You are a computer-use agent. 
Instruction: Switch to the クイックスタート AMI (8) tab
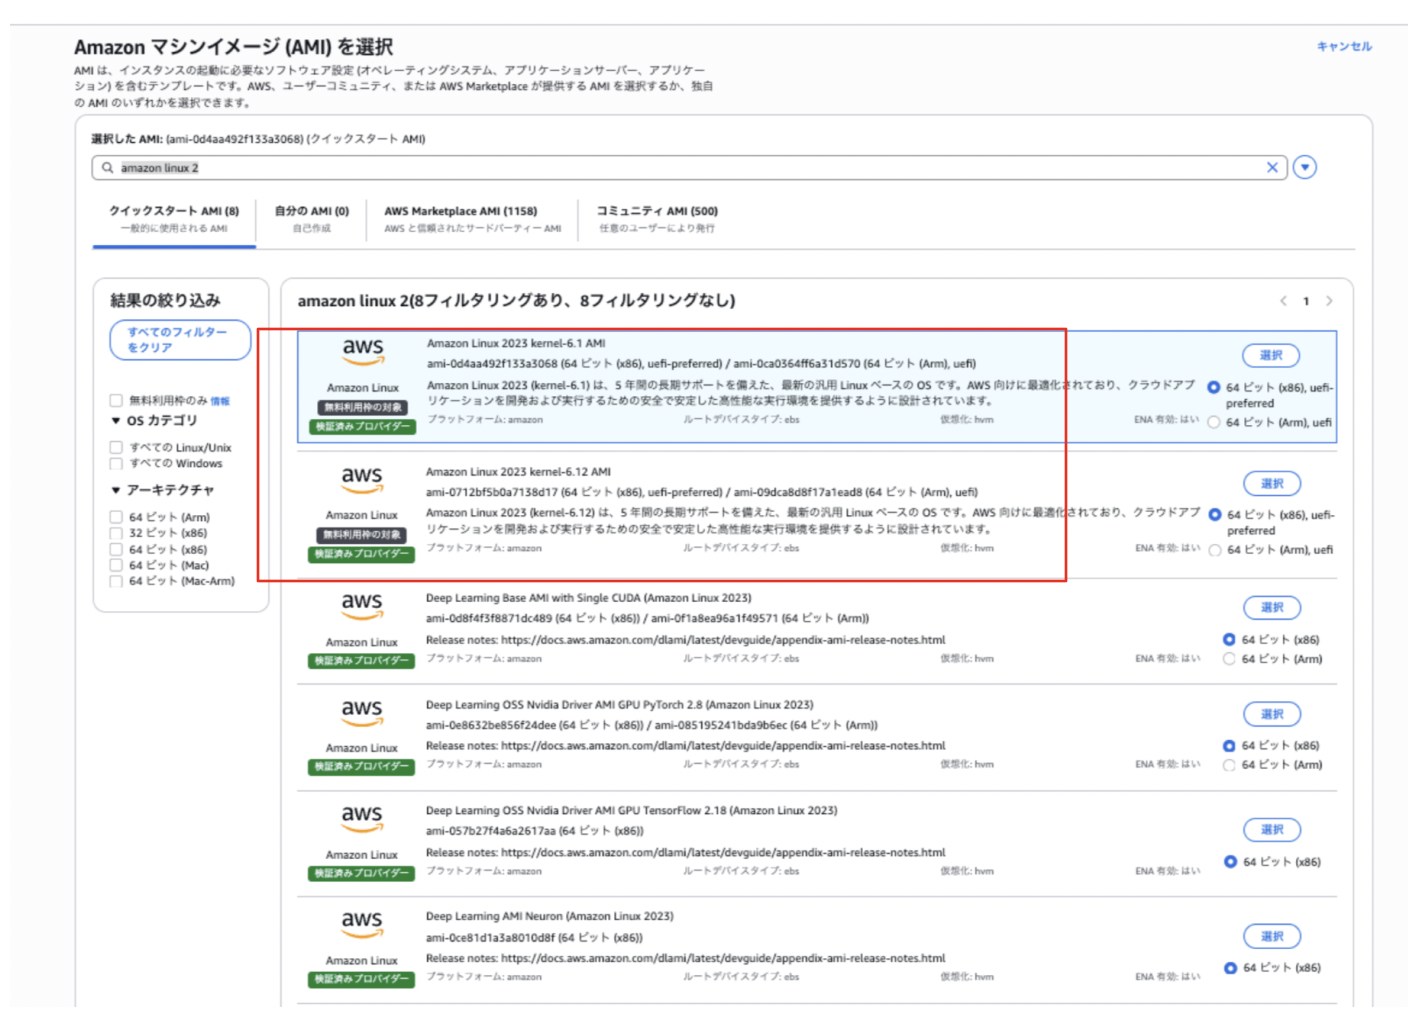[x=174, y=219]
